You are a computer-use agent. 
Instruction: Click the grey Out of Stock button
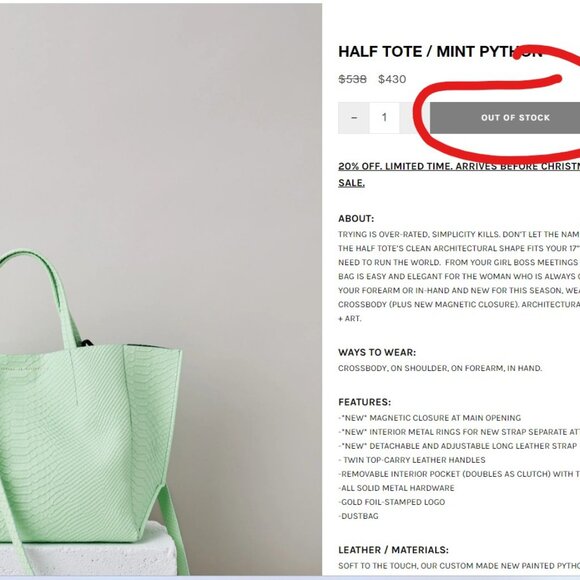point(505,118)
